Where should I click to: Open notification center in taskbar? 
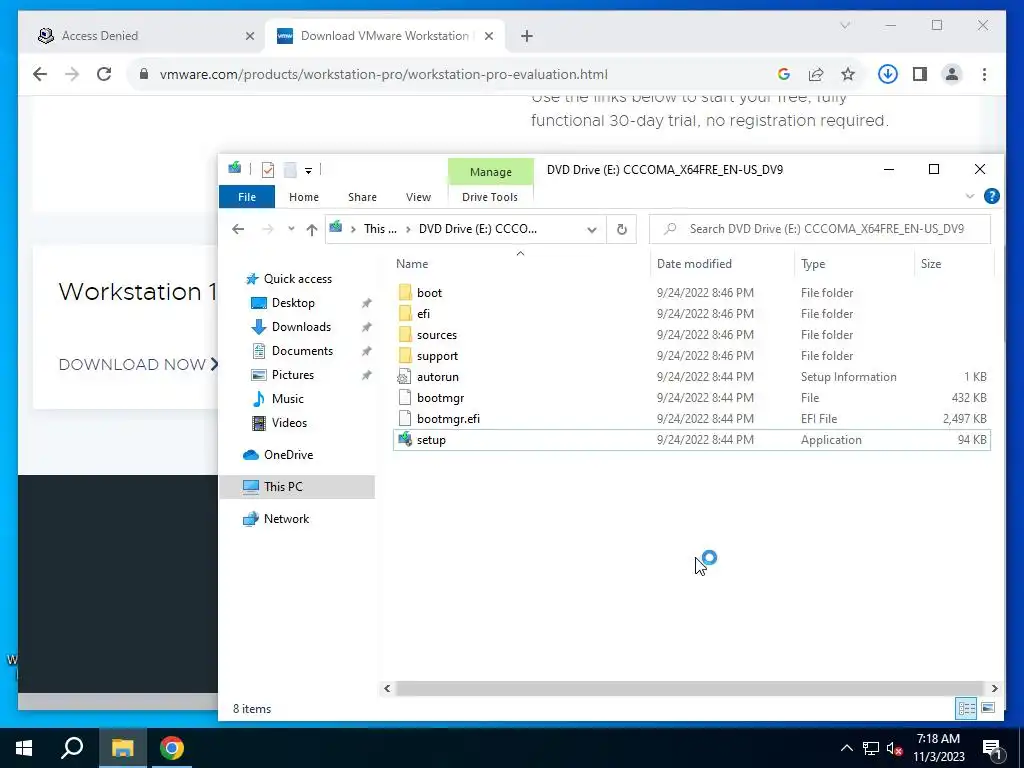click(992, 748)
